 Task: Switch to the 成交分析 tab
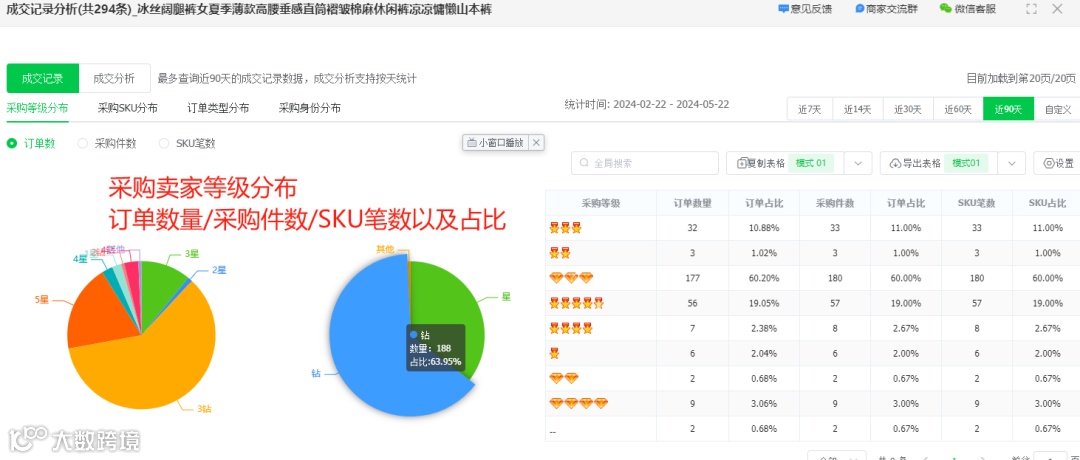(114, 79)
